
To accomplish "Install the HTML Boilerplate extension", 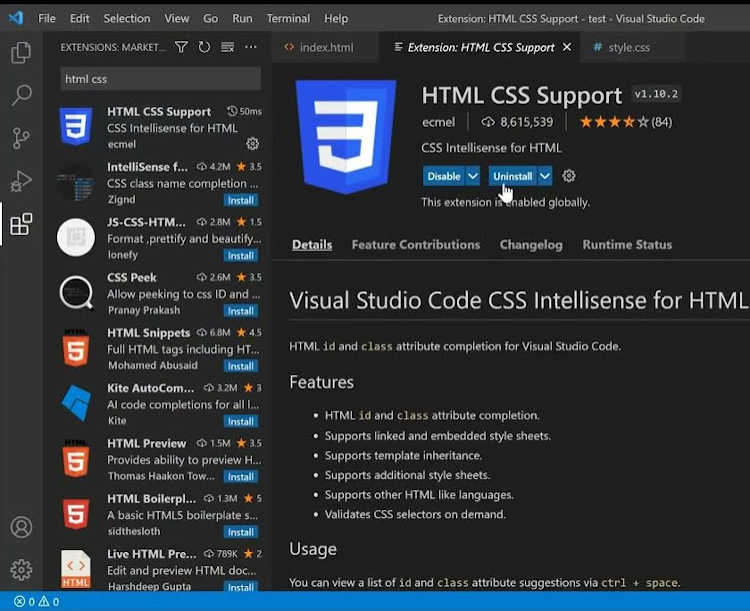I will (241, 533).
